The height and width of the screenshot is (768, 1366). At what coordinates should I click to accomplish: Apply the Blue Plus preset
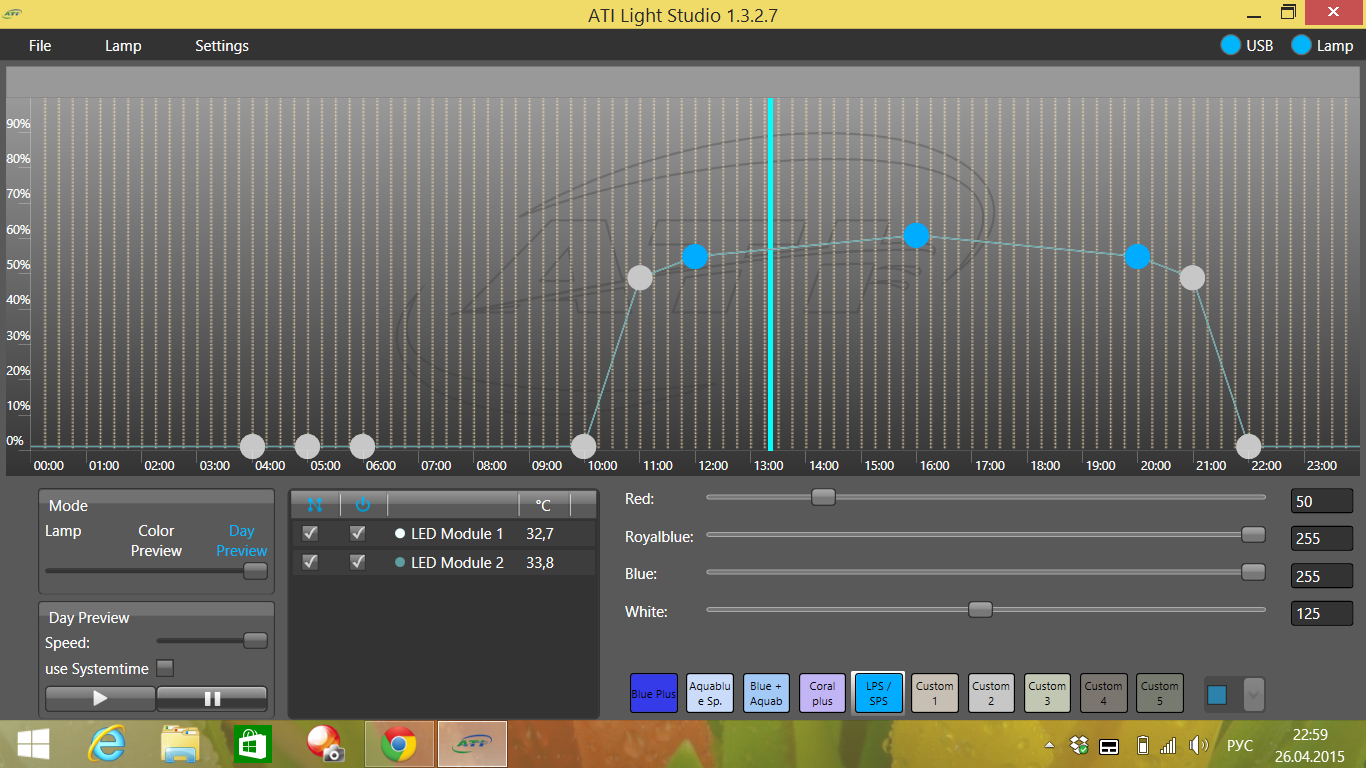click(654, 693)
